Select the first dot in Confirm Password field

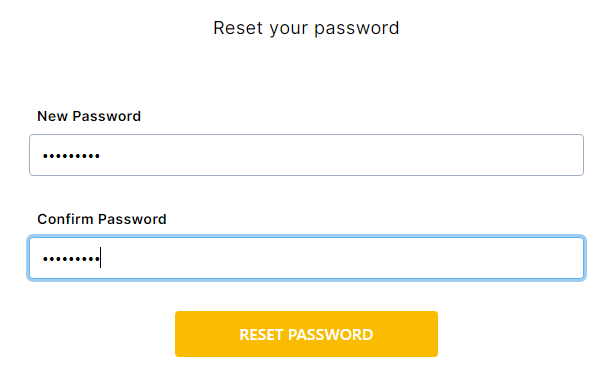coord(45,259)
